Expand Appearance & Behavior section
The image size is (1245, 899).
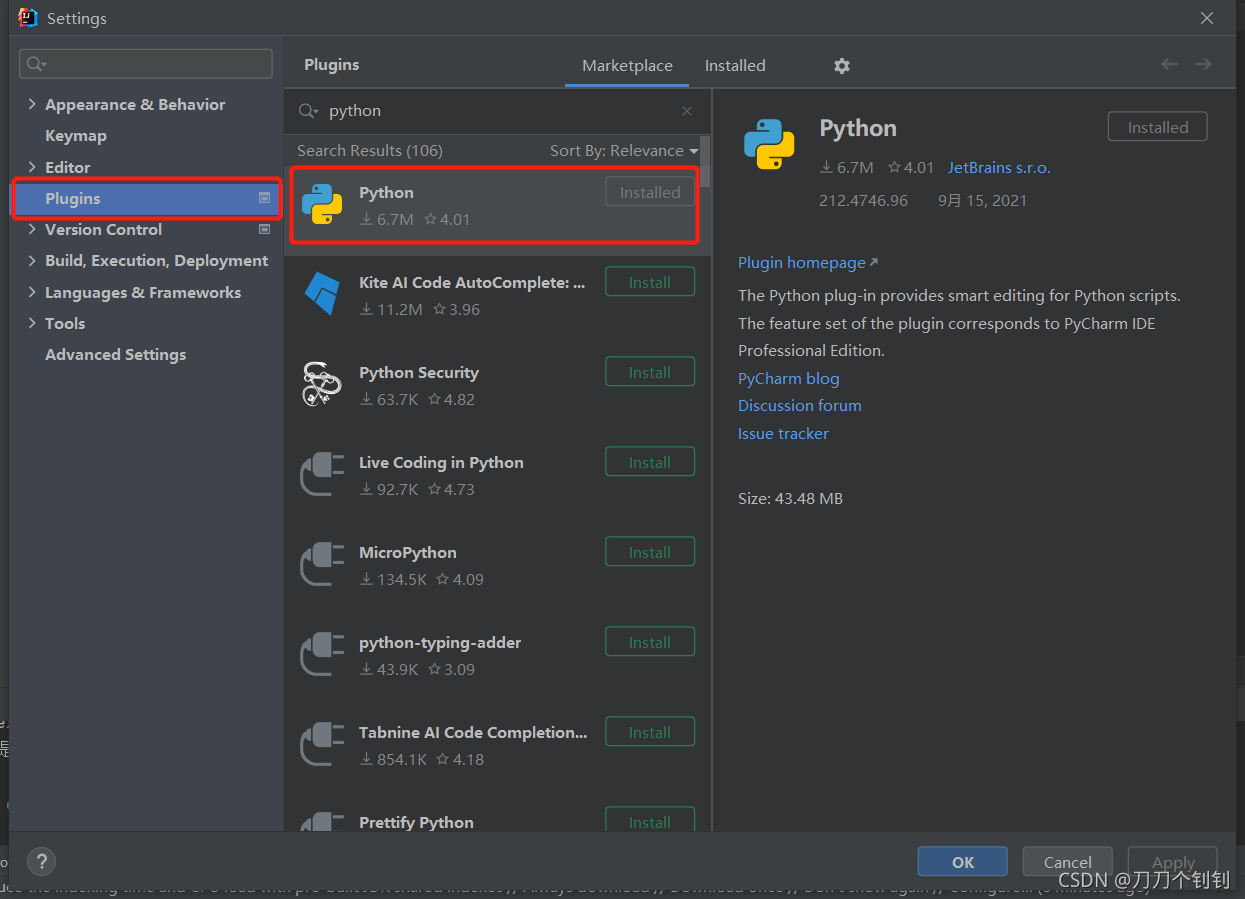[32, 104]
